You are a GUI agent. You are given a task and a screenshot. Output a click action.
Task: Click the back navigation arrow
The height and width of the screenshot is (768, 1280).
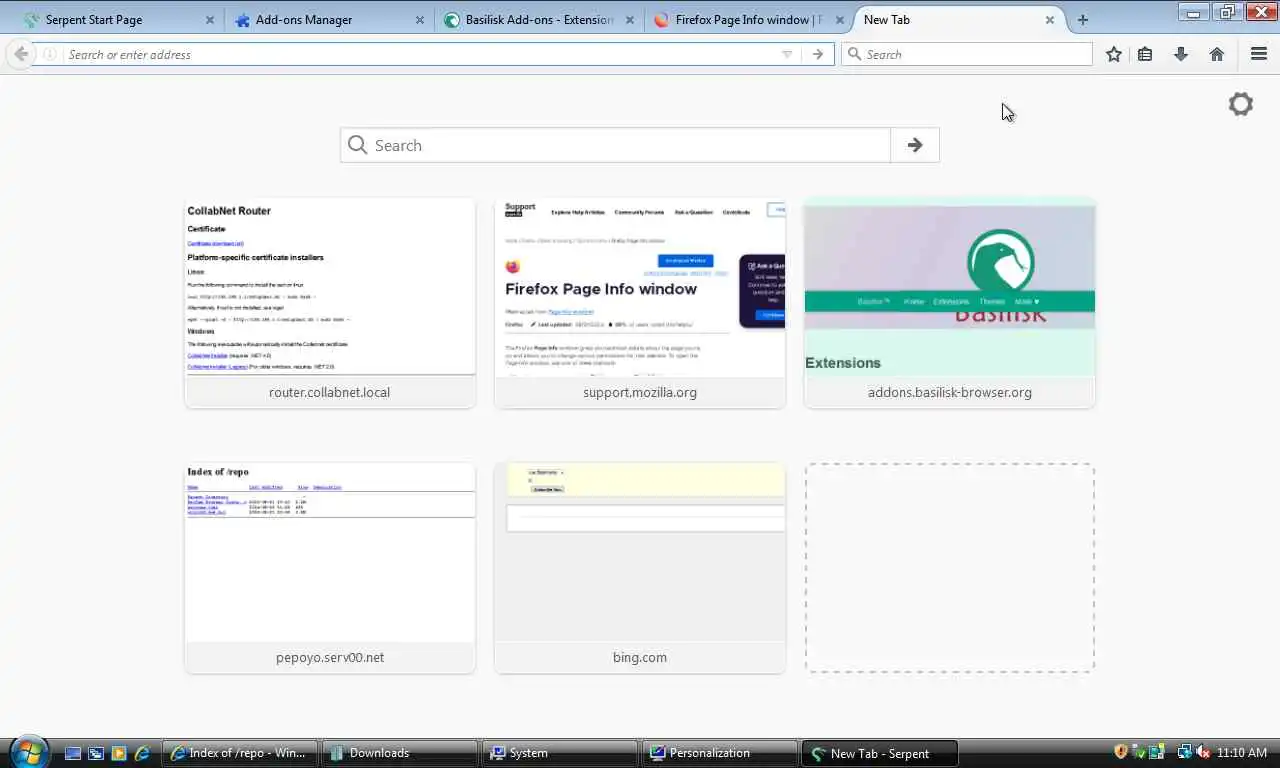coord(21,54)
